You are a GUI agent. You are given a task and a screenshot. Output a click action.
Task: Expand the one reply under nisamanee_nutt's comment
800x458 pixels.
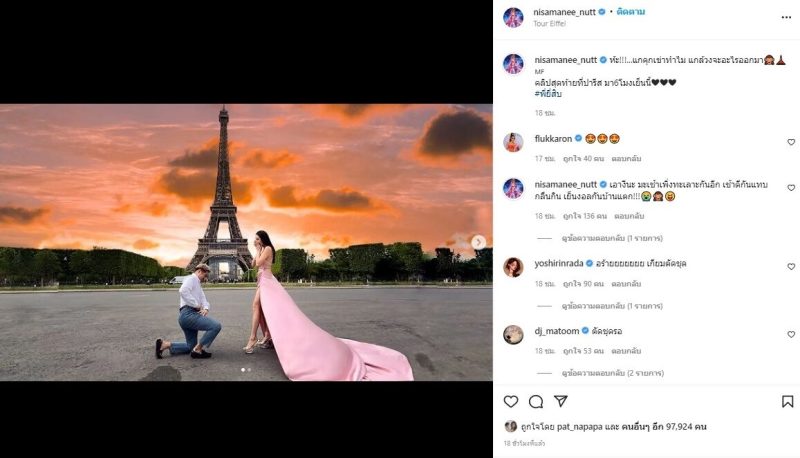pyautogui.click(x=612, y=238)
